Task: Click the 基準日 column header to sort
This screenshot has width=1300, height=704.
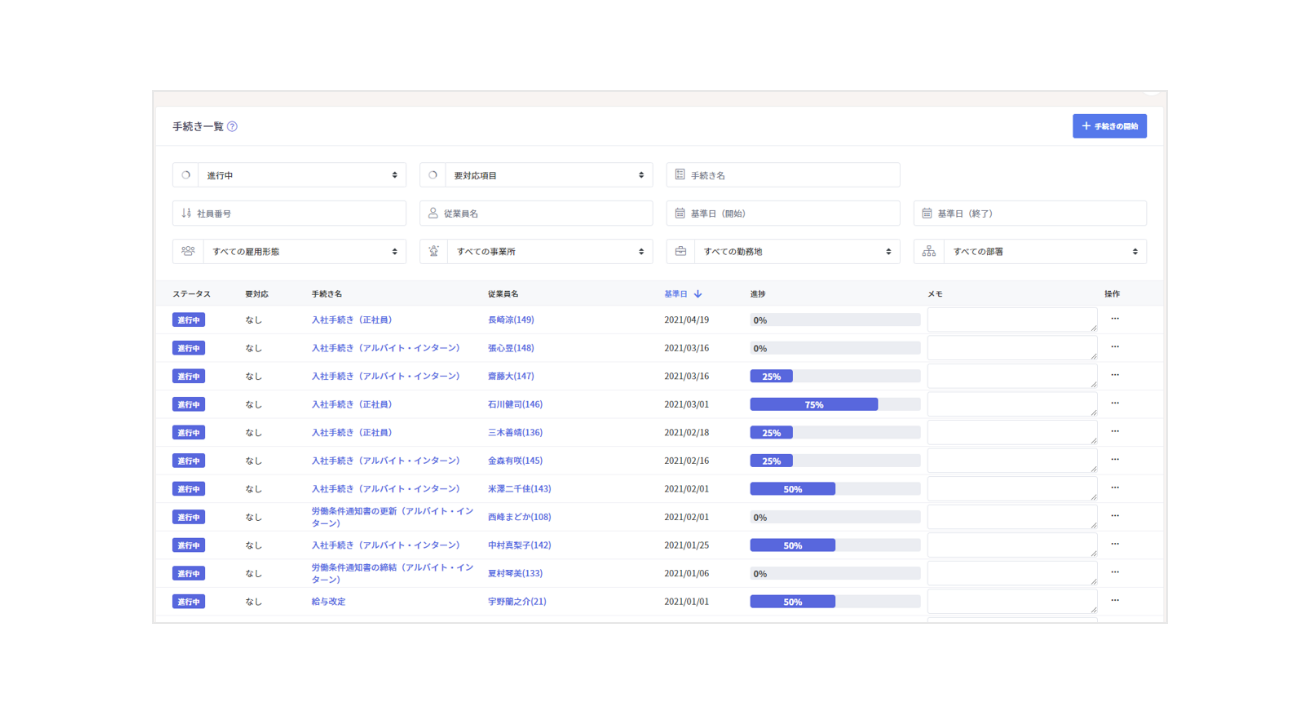Action: (675, 292)
